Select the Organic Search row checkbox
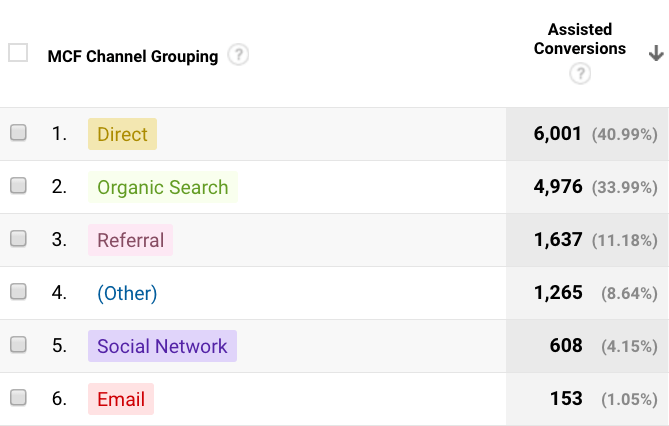The height and width of the screenshot is (426, 669). coord(18,186)
